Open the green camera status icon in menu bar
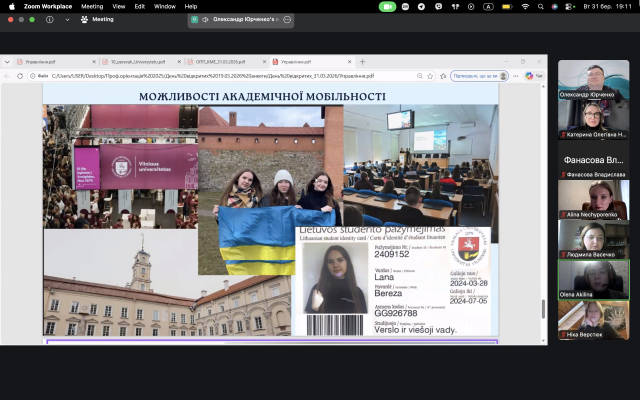 [388, 6]
